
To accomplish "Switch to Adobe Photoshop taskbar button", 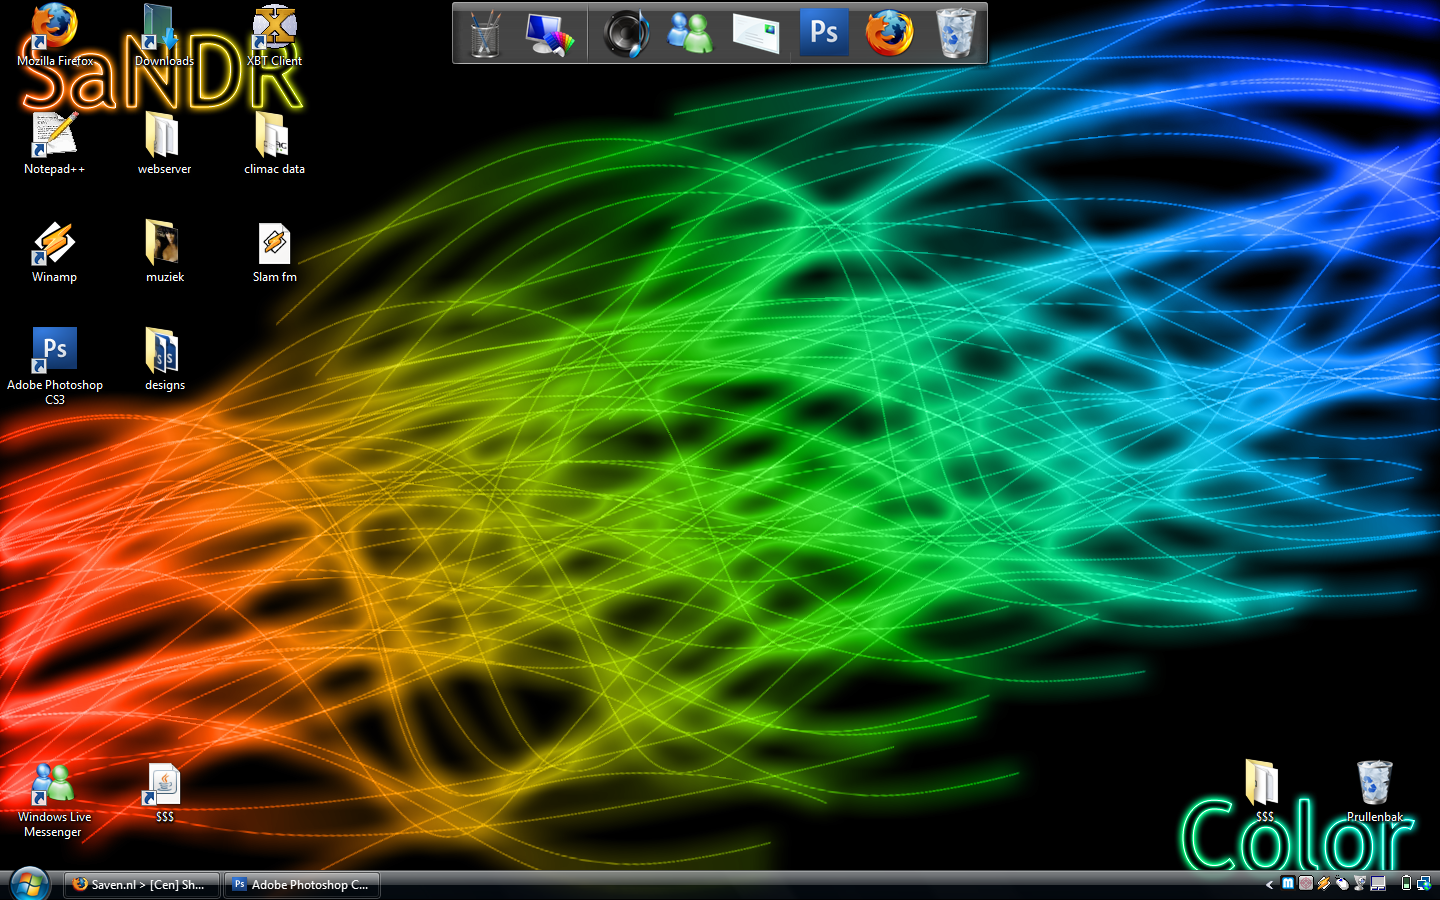I will pyautogui.click(x=302, y=885).
